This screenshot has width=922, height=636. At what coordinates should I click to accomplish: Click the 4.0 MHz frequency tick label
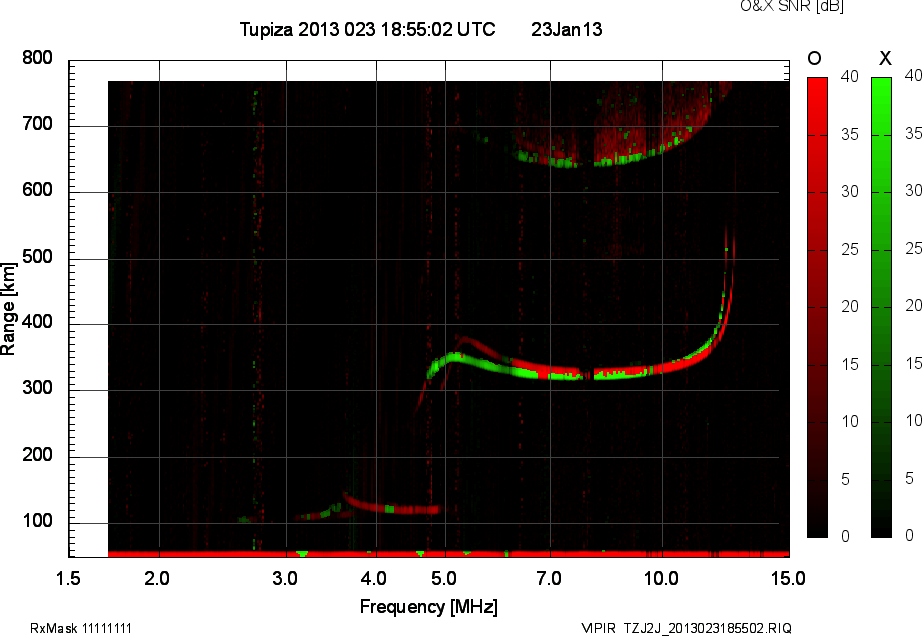[x=374, y=578]
